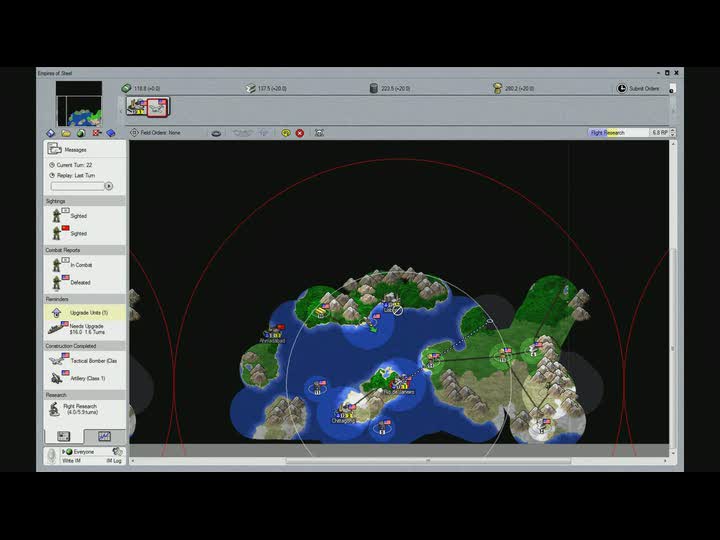Click the chat people icon beside Everyone
Image resolution: width=720 pixels, height=540 pixels.
click(x=118, y=451)
